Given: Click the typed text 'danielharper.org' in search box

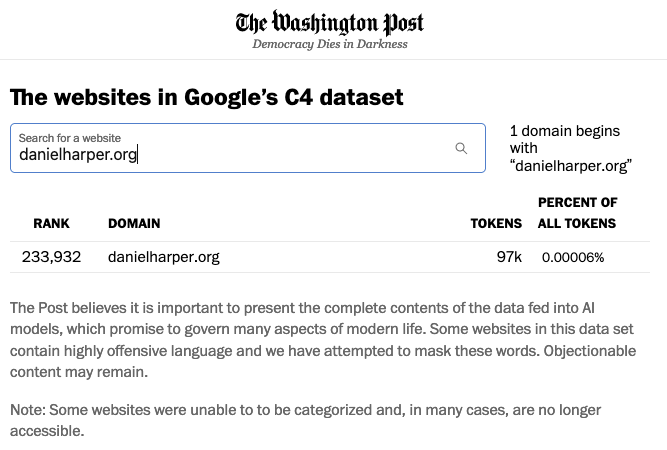Looking at the screenshot, I should [x=78, y=155].
